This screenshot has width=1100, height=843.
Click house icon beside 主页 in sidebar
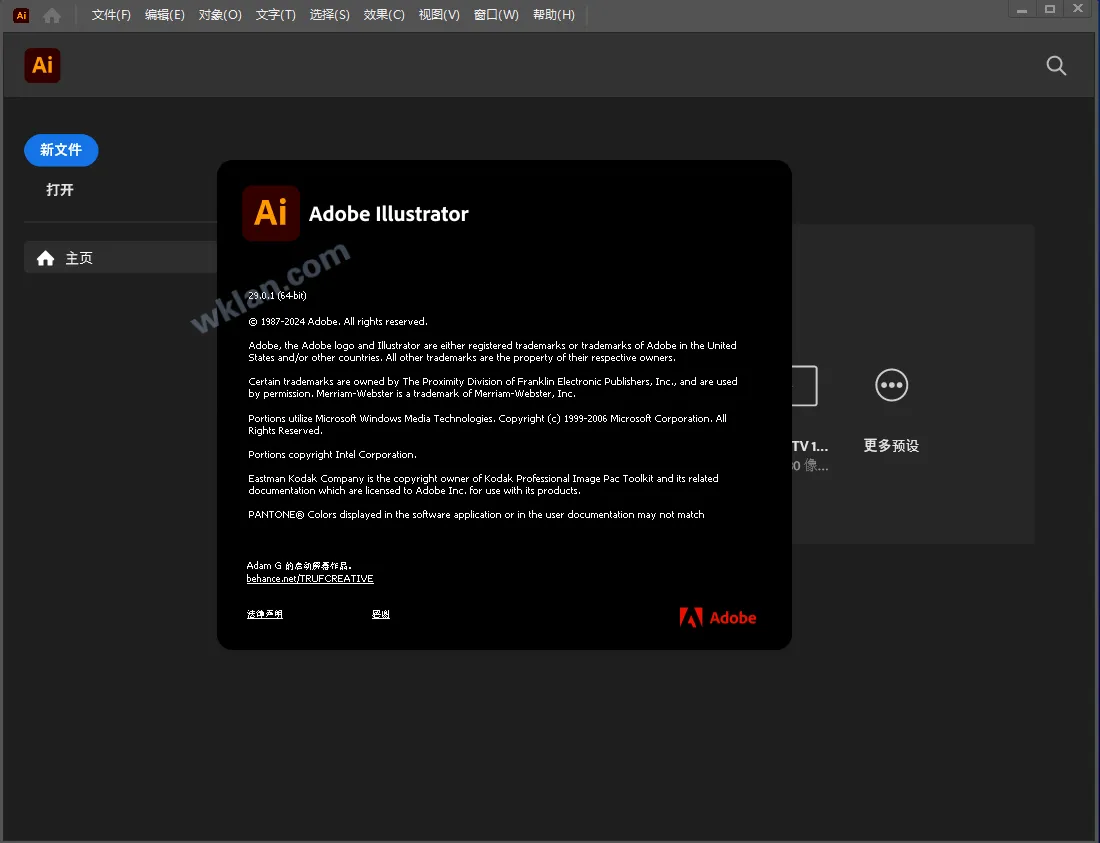pyautogui.click(x=45, y=258)
